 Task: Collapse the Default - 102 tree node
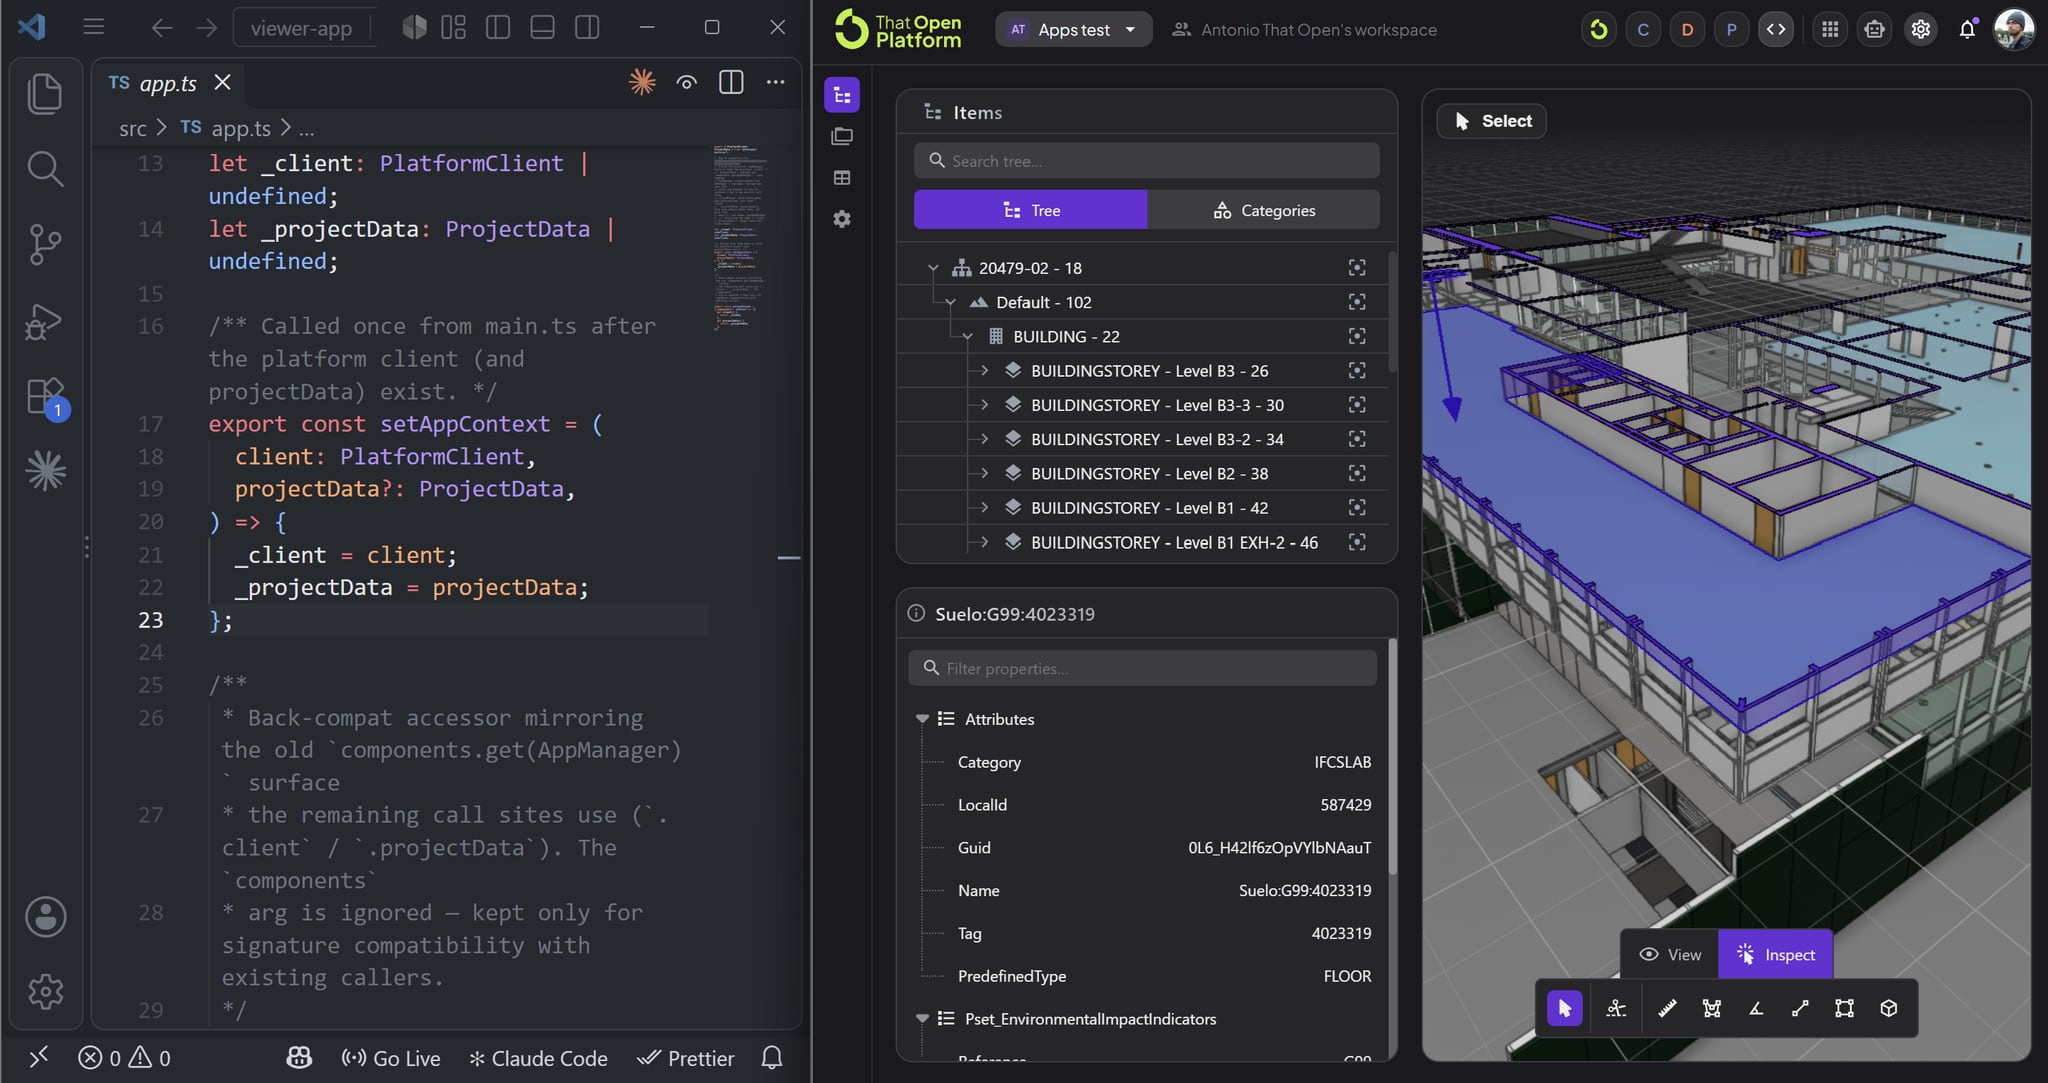tap(950, 302)
